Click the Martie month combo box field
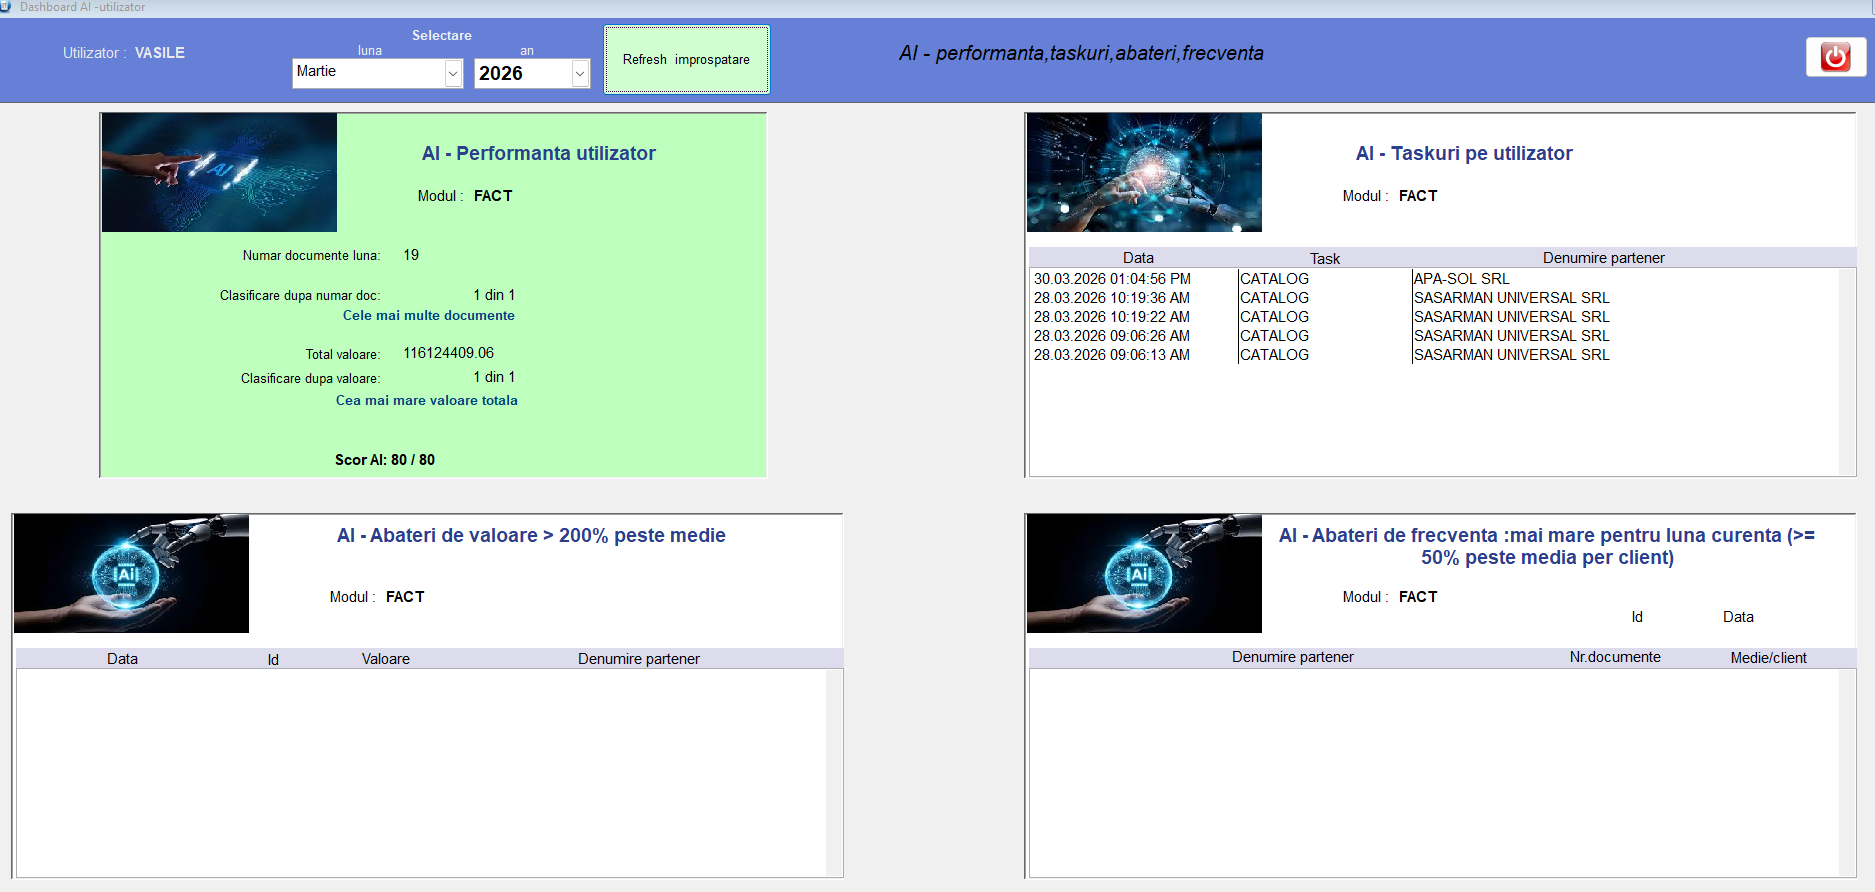 point(367,72)
